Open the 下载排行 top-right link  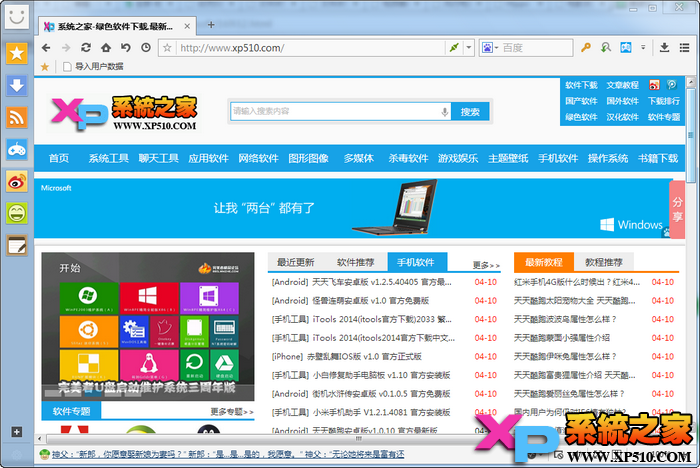[x=664, y=101]
